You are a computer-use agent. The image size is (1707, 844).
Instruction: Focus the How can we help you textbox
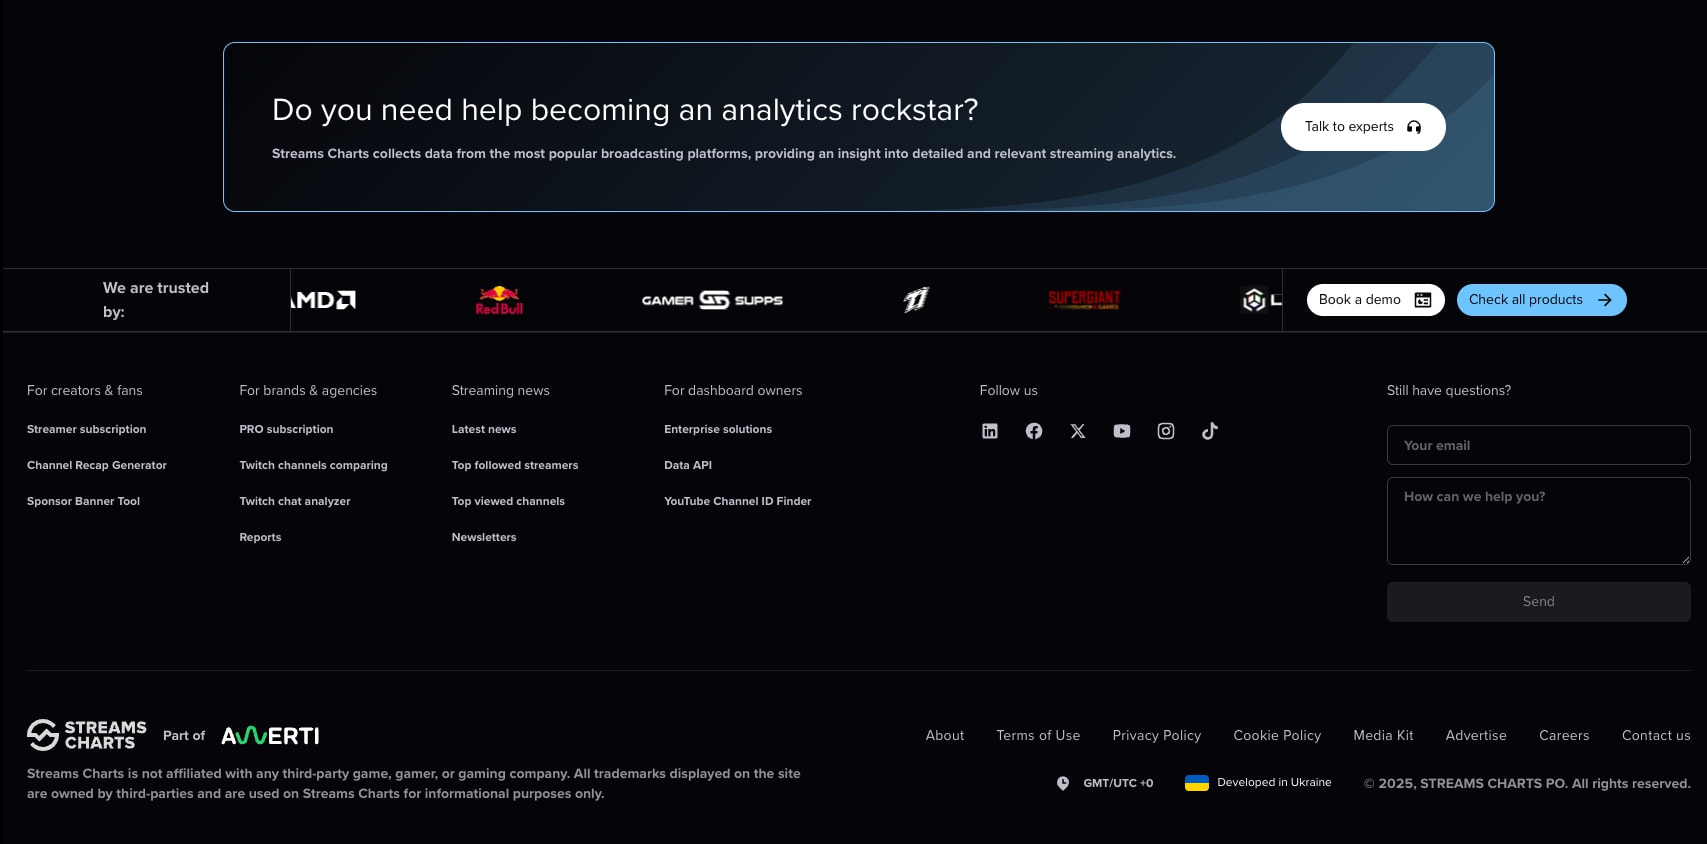point(1538,521)
